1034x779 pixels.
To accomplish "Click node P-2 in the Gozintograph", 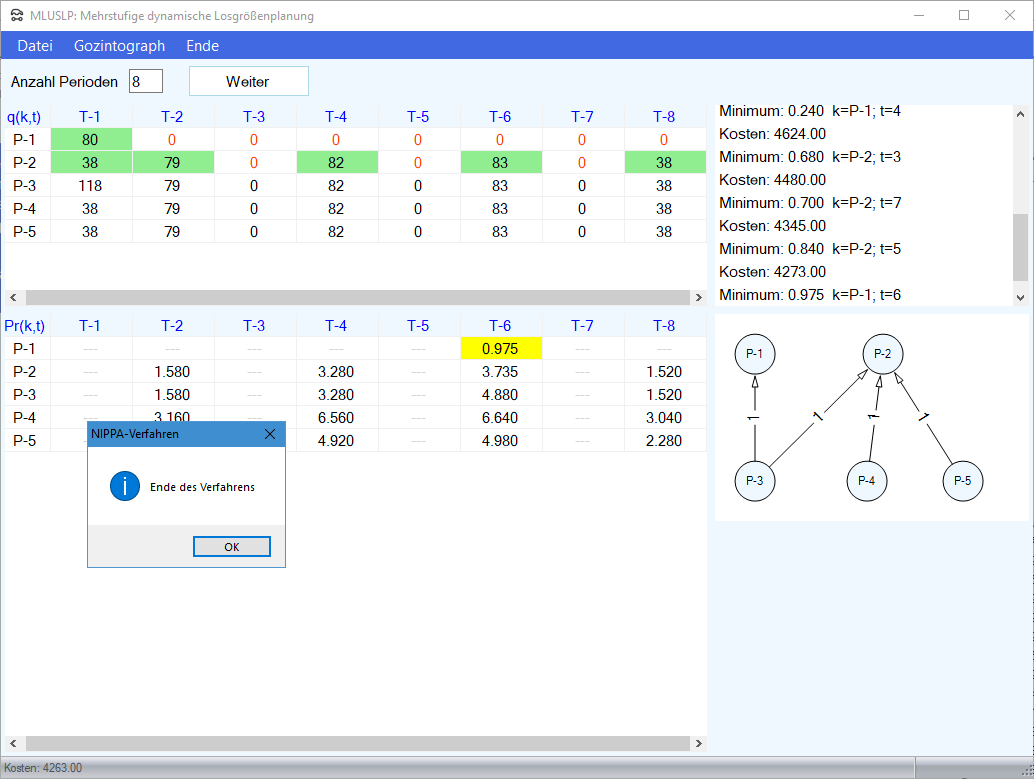I will click(x=882, y=353).
